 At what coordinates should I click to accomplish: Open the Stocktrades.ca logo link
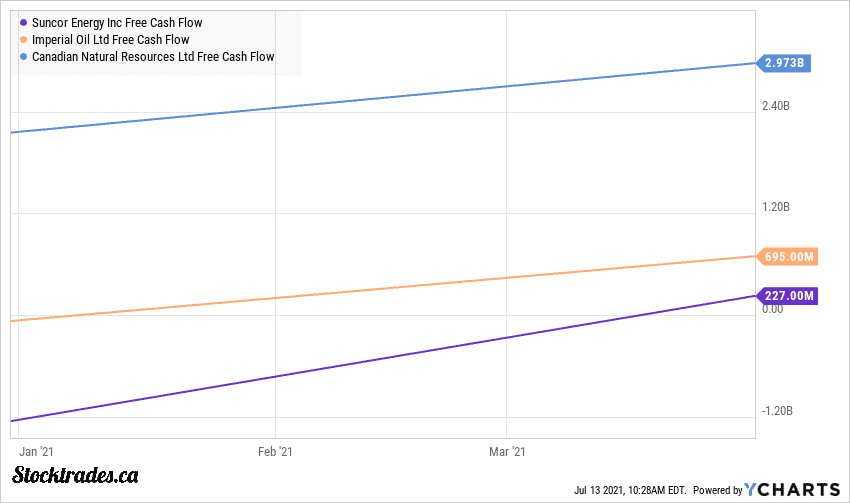(76, 476)
